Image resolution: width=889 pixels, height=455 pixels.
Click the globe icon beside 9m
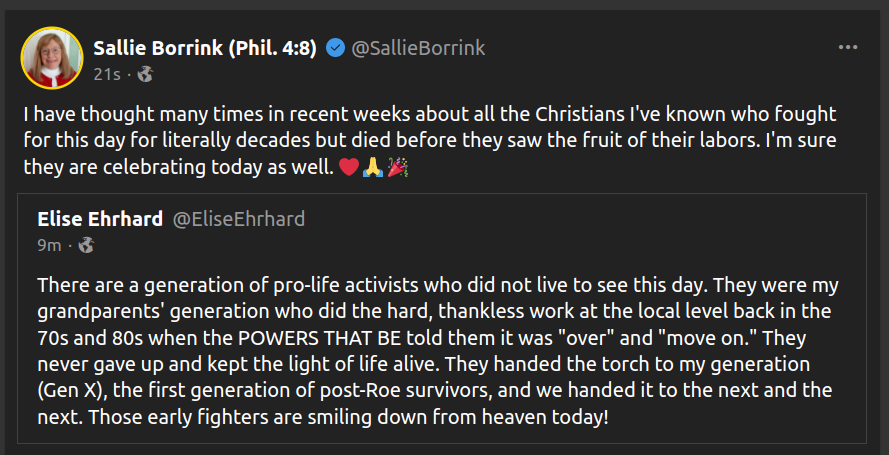86,245
